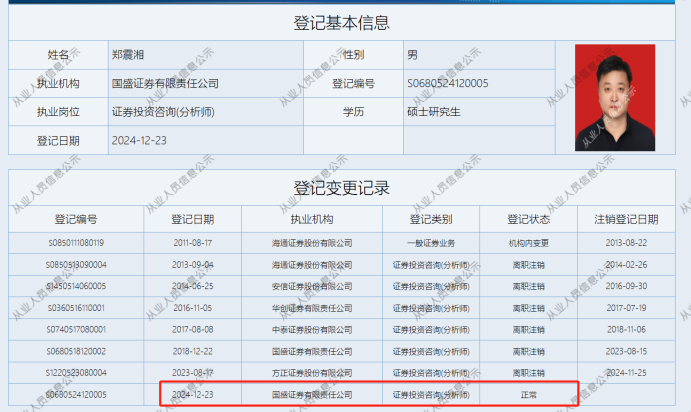
Task: Click the 机构内变更 status cell
Action: [x=528, y=243]
